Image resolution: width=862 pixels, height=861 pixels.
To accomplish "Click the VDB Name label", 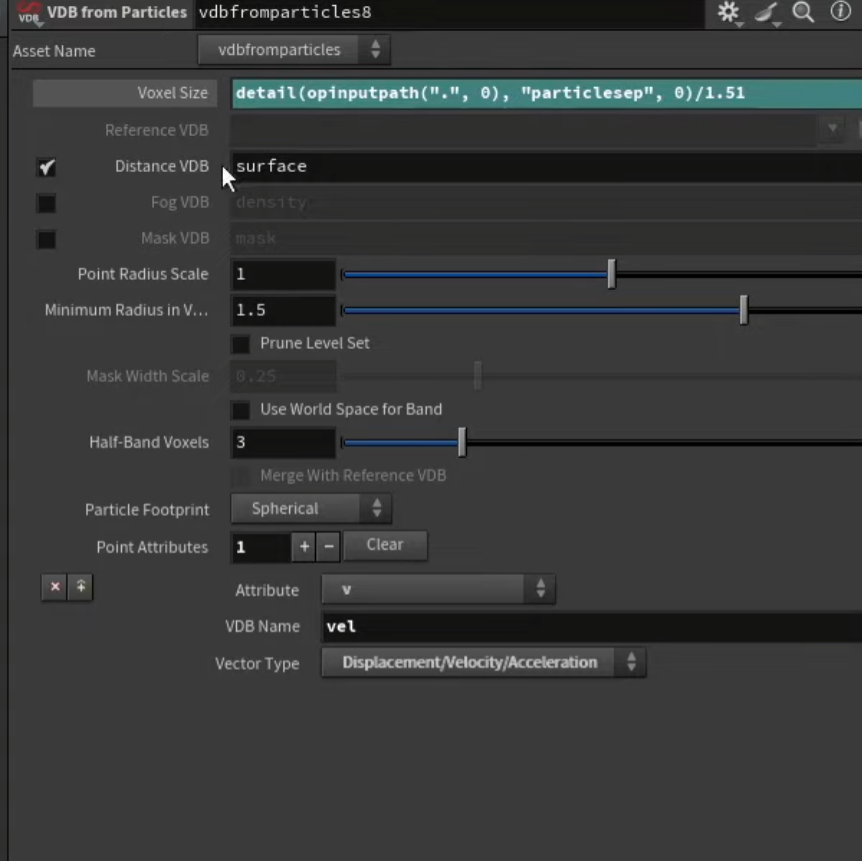I will tap(262, 626).
